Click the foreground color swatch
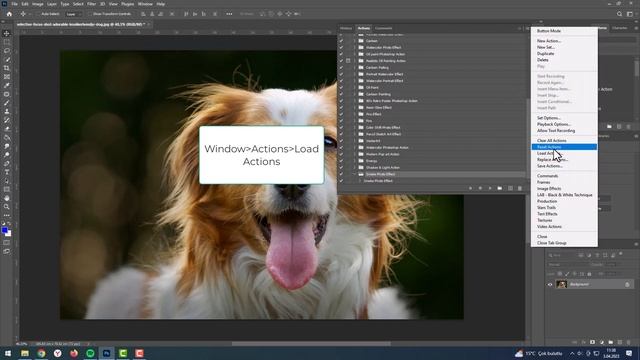 pyautogui.click(x=4, y=230)
